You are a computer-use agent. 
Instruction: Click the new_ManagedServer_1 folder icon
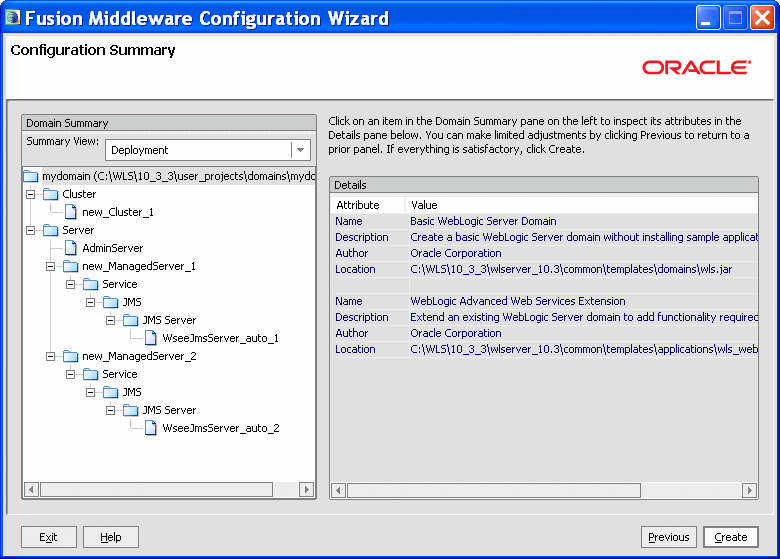[x=71, y=266]
